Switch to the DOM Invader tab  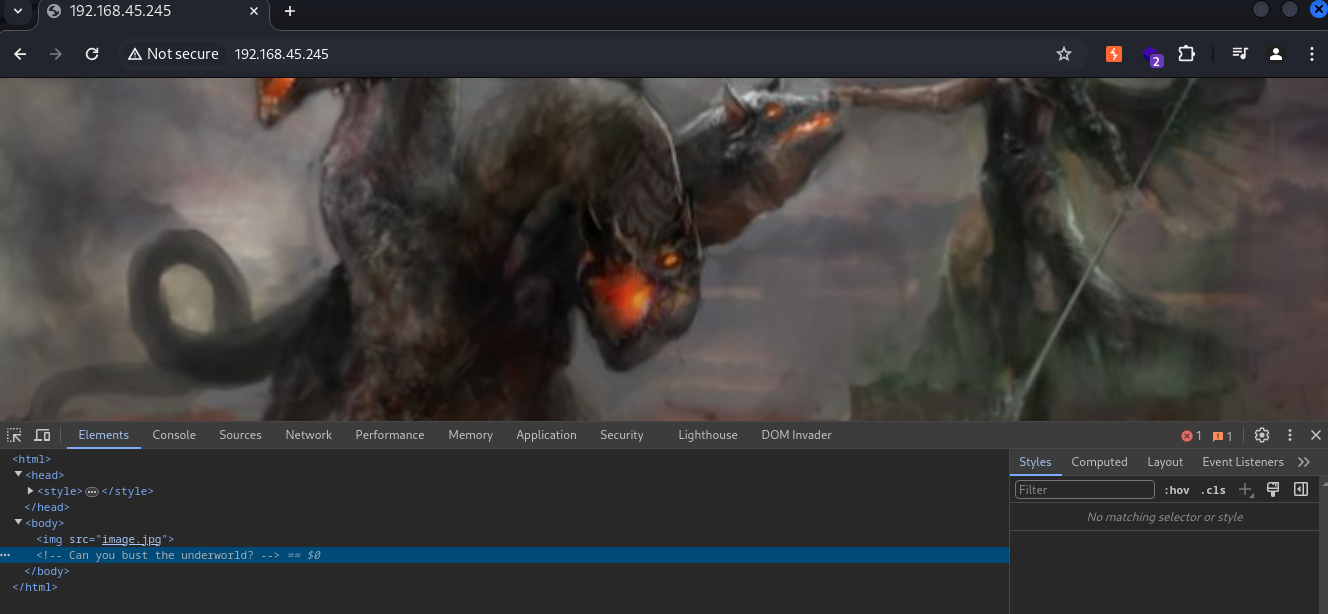point(796,435)
